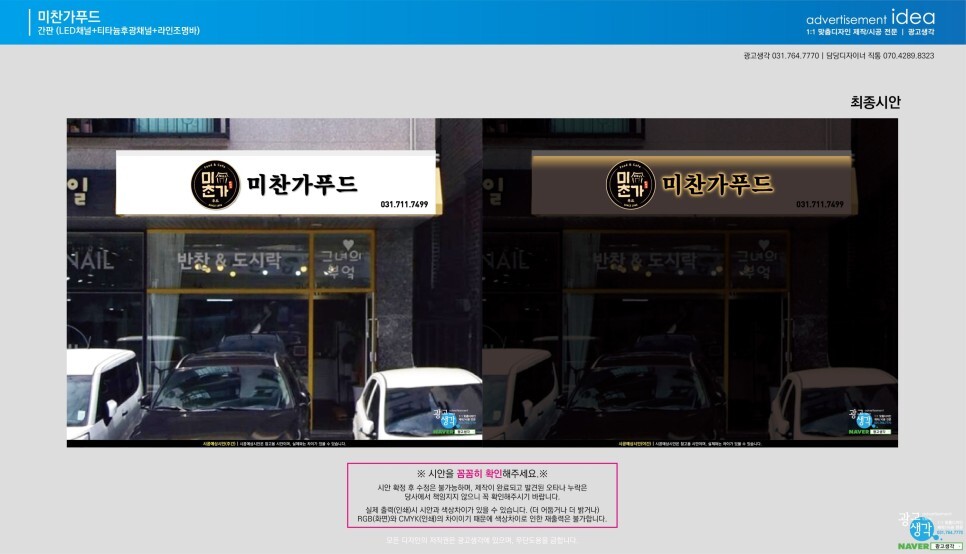The image size is (966, 554).
Task: Click the pink 시안을 꼼꼼히 확인해주세요 notice heading
Action: coord(482,473)
